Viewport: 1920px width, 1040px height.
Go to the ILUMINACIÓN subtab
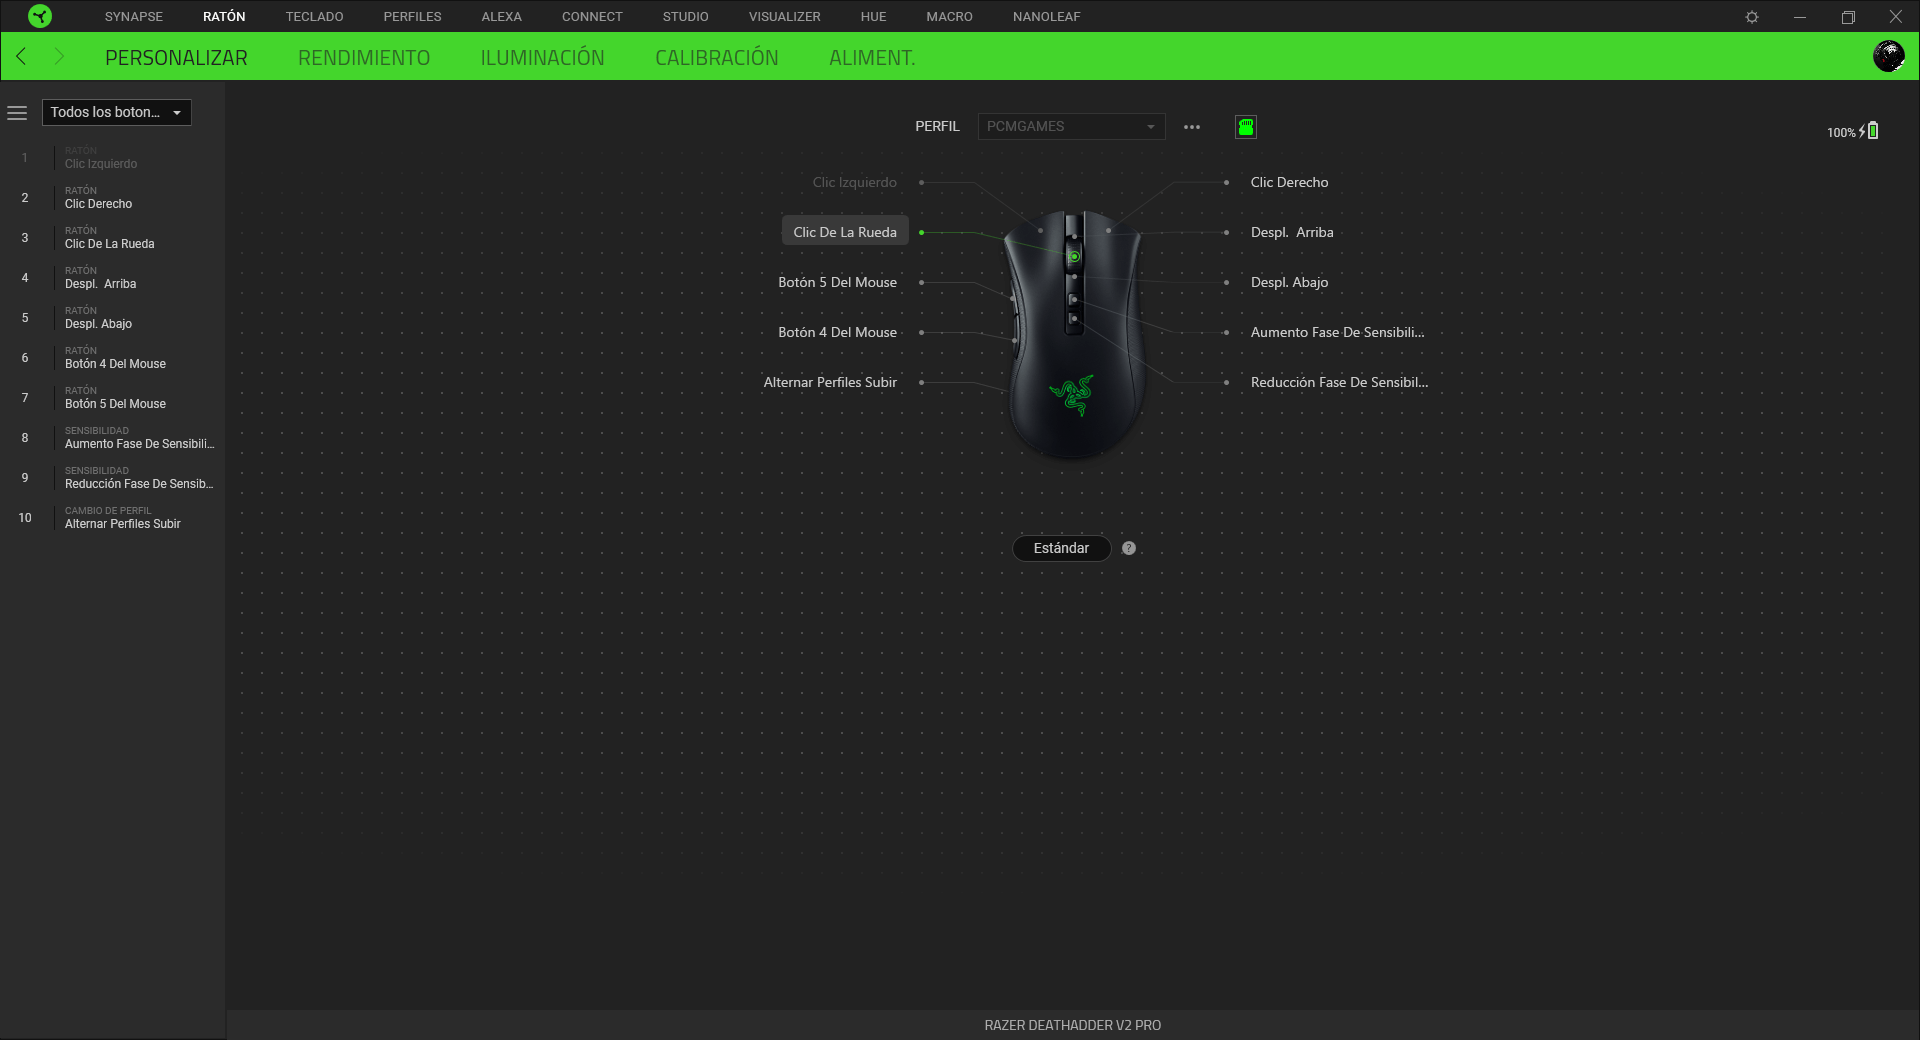point(542,58)
